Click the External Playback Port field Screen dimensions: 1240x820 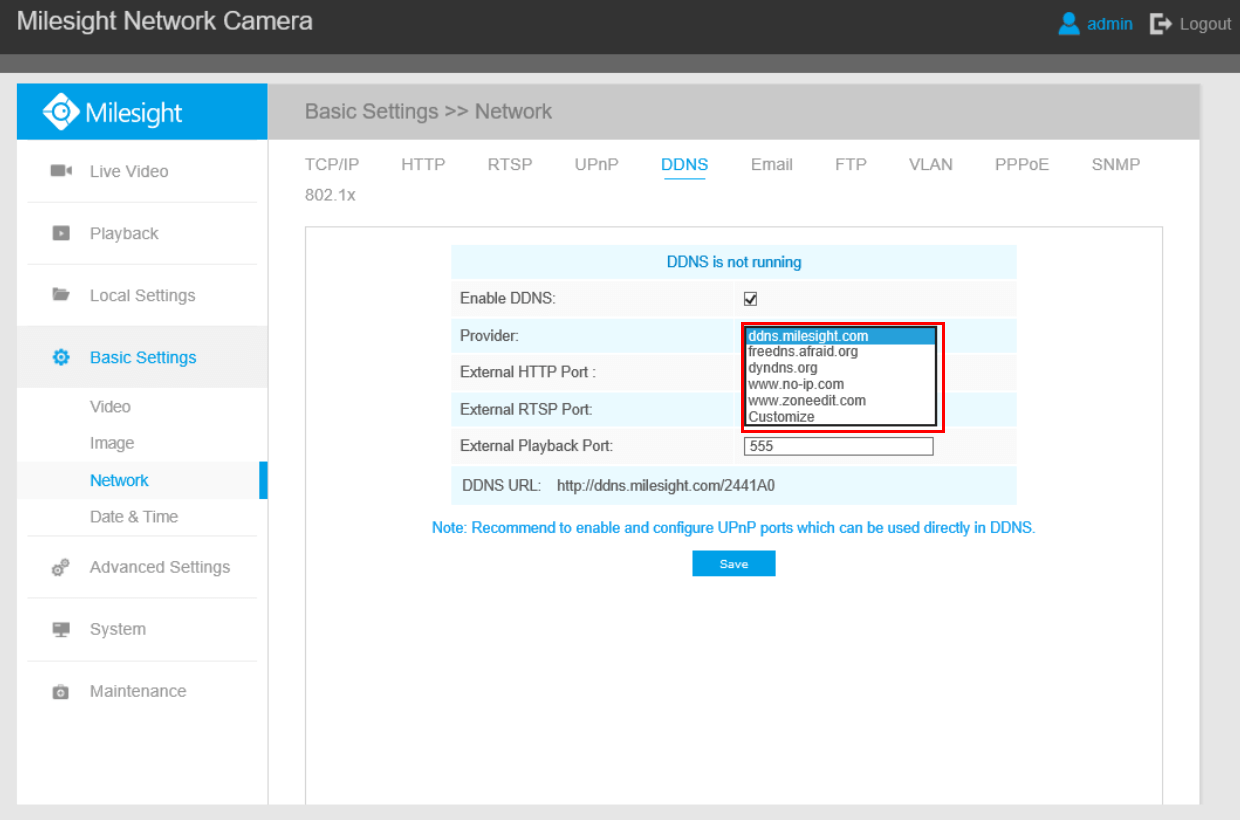838,446
